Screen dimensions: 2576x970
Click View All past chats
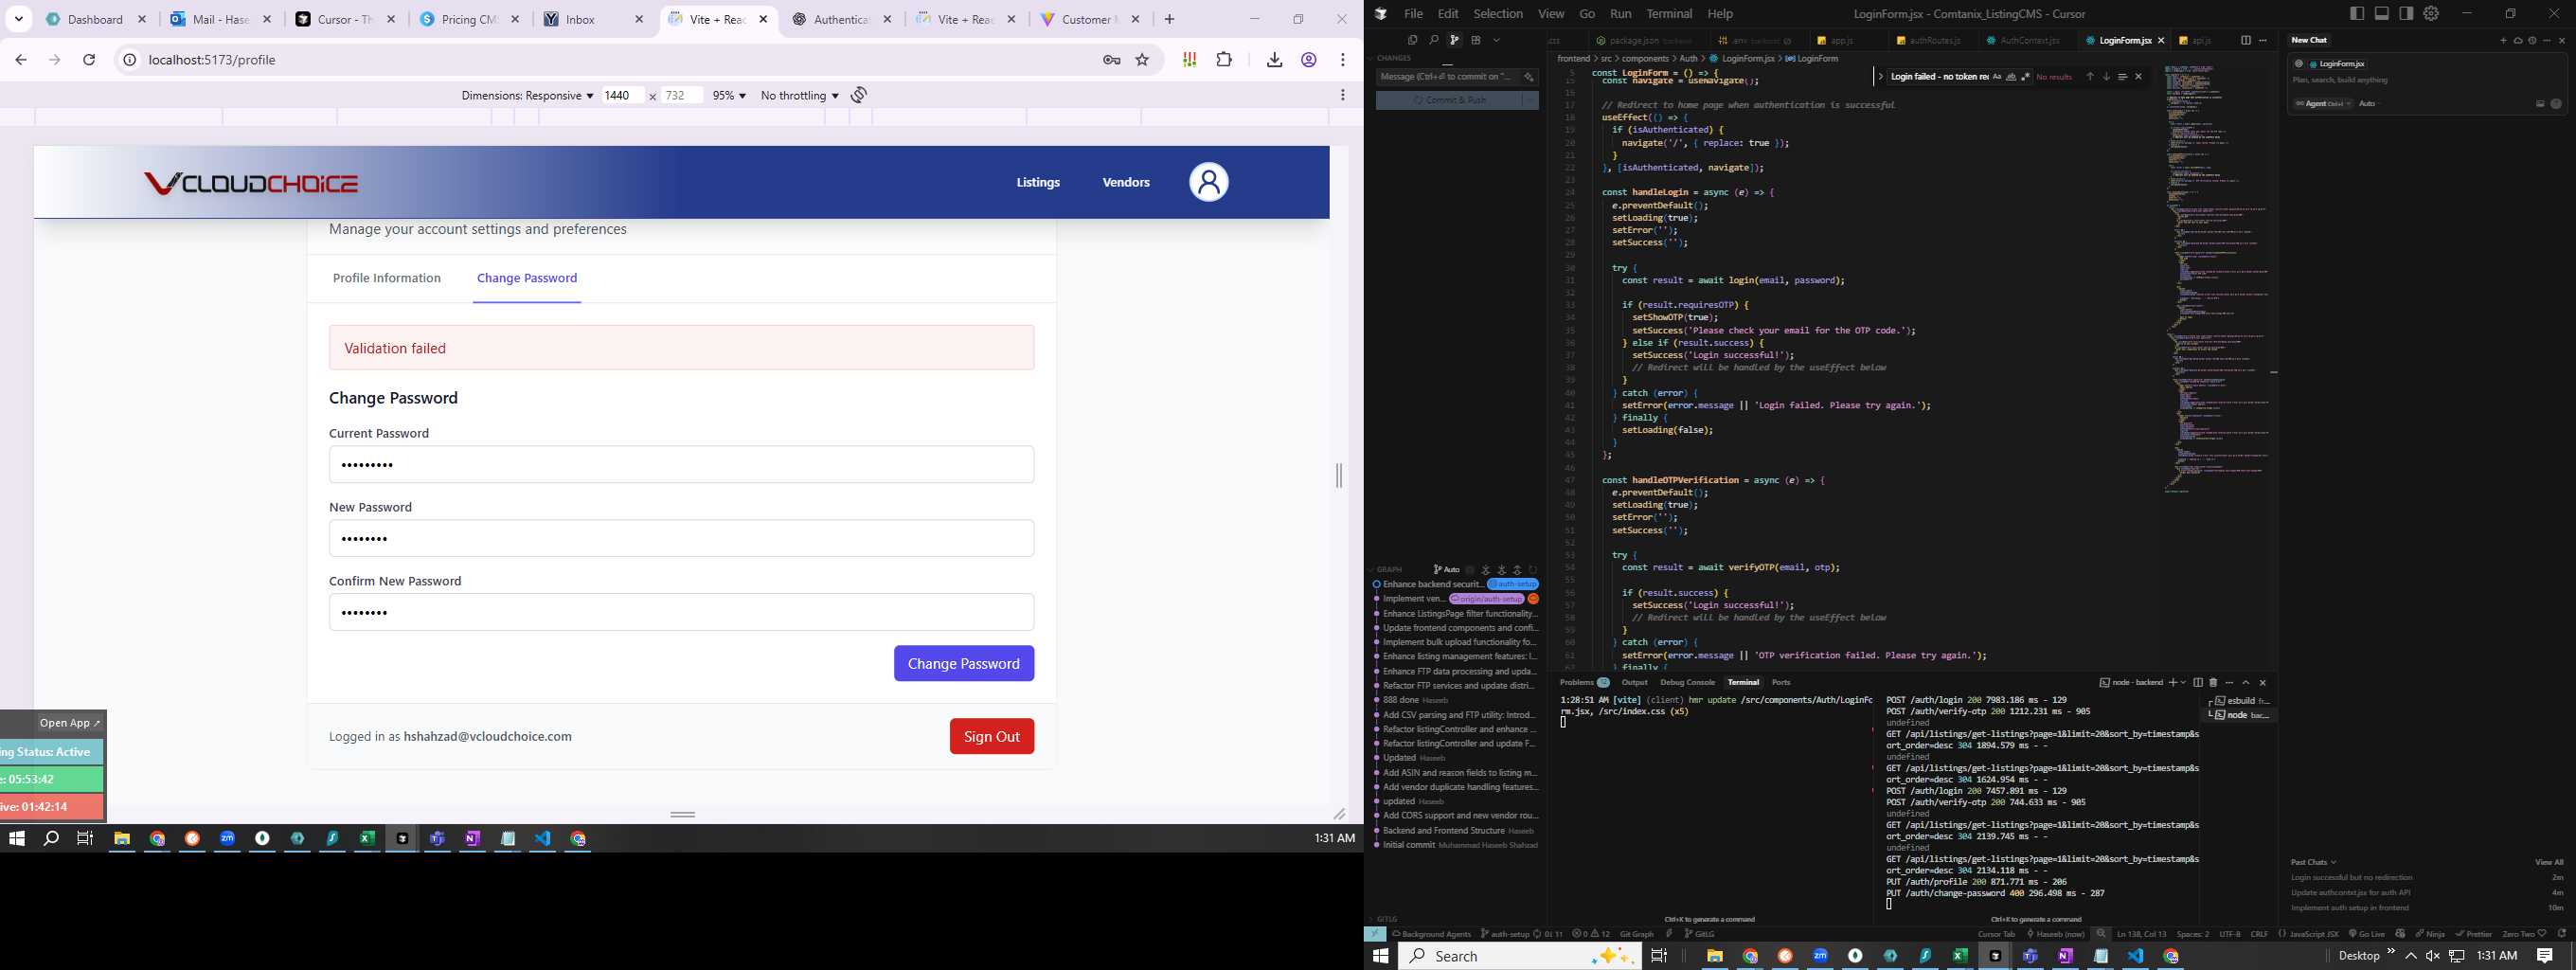tap(2549, 862)
